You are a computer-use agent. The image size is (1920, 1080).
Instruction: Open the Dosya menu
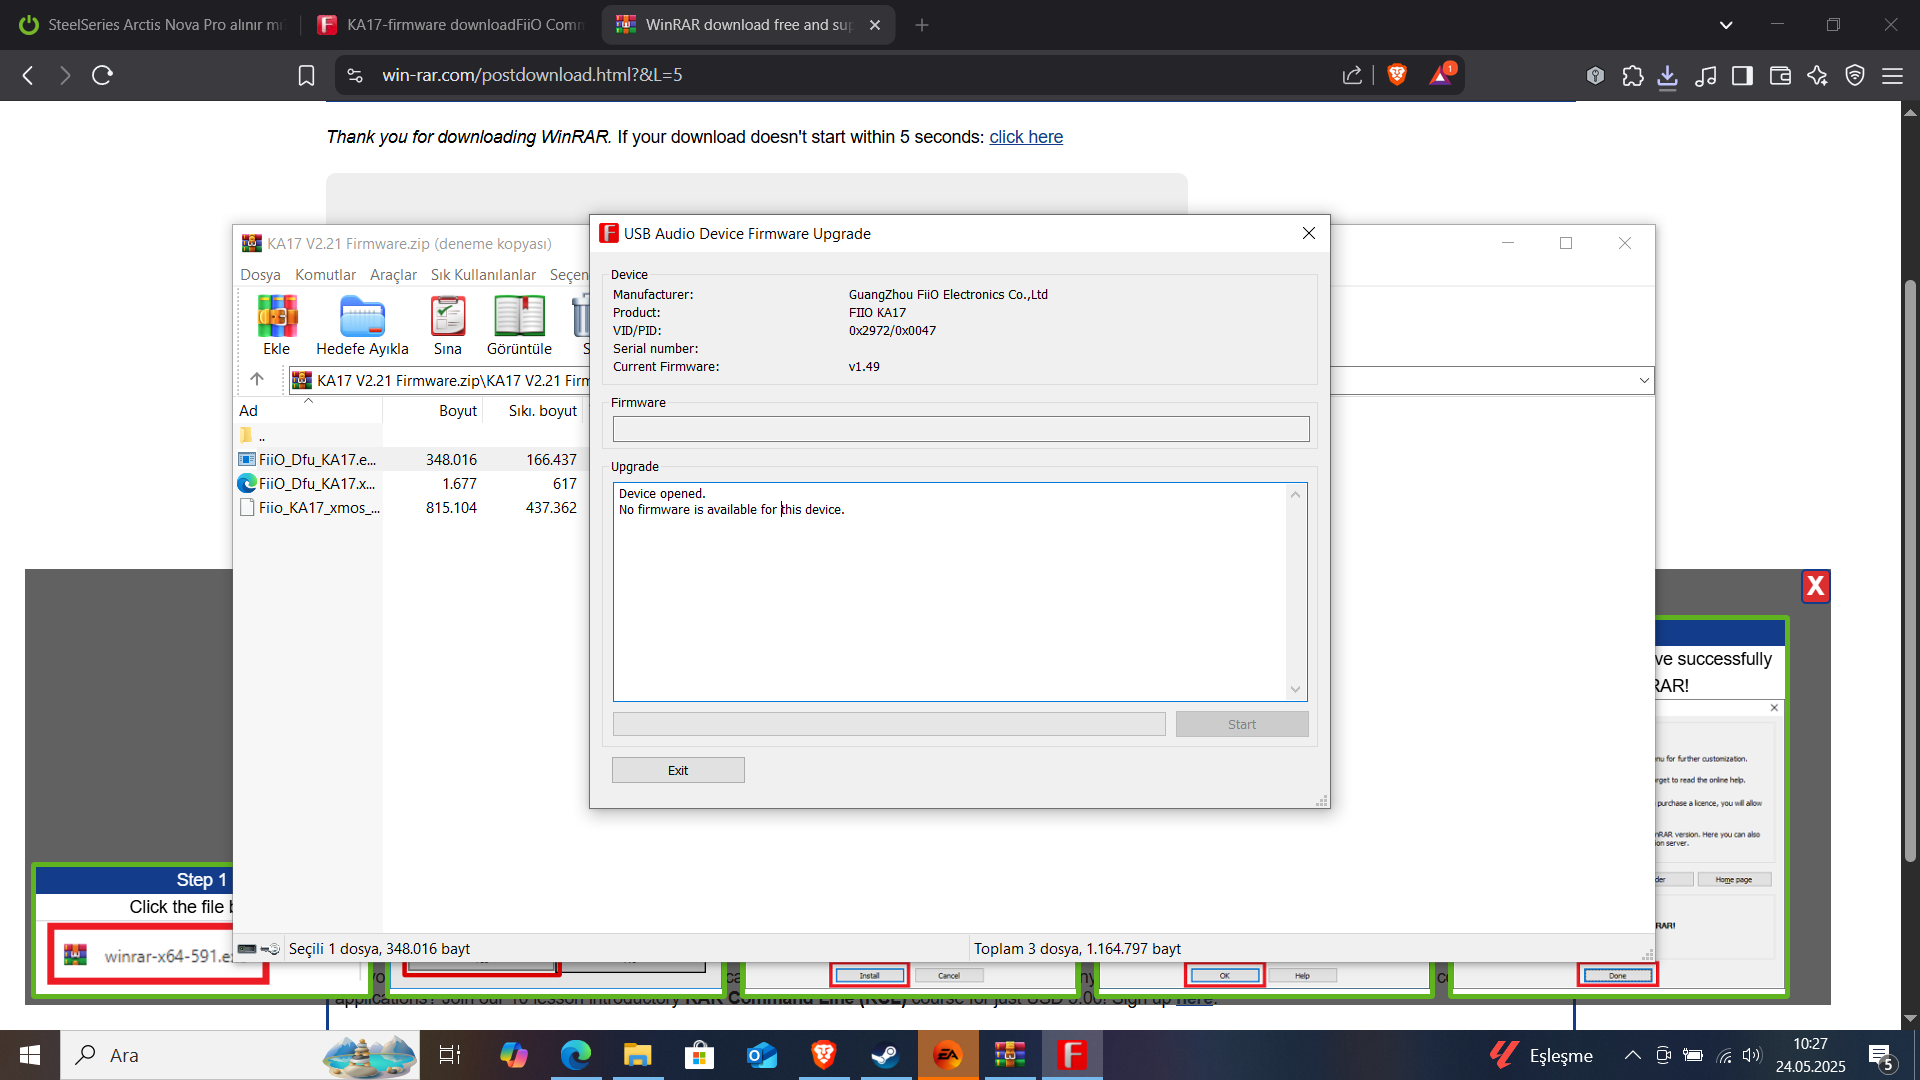260,275
